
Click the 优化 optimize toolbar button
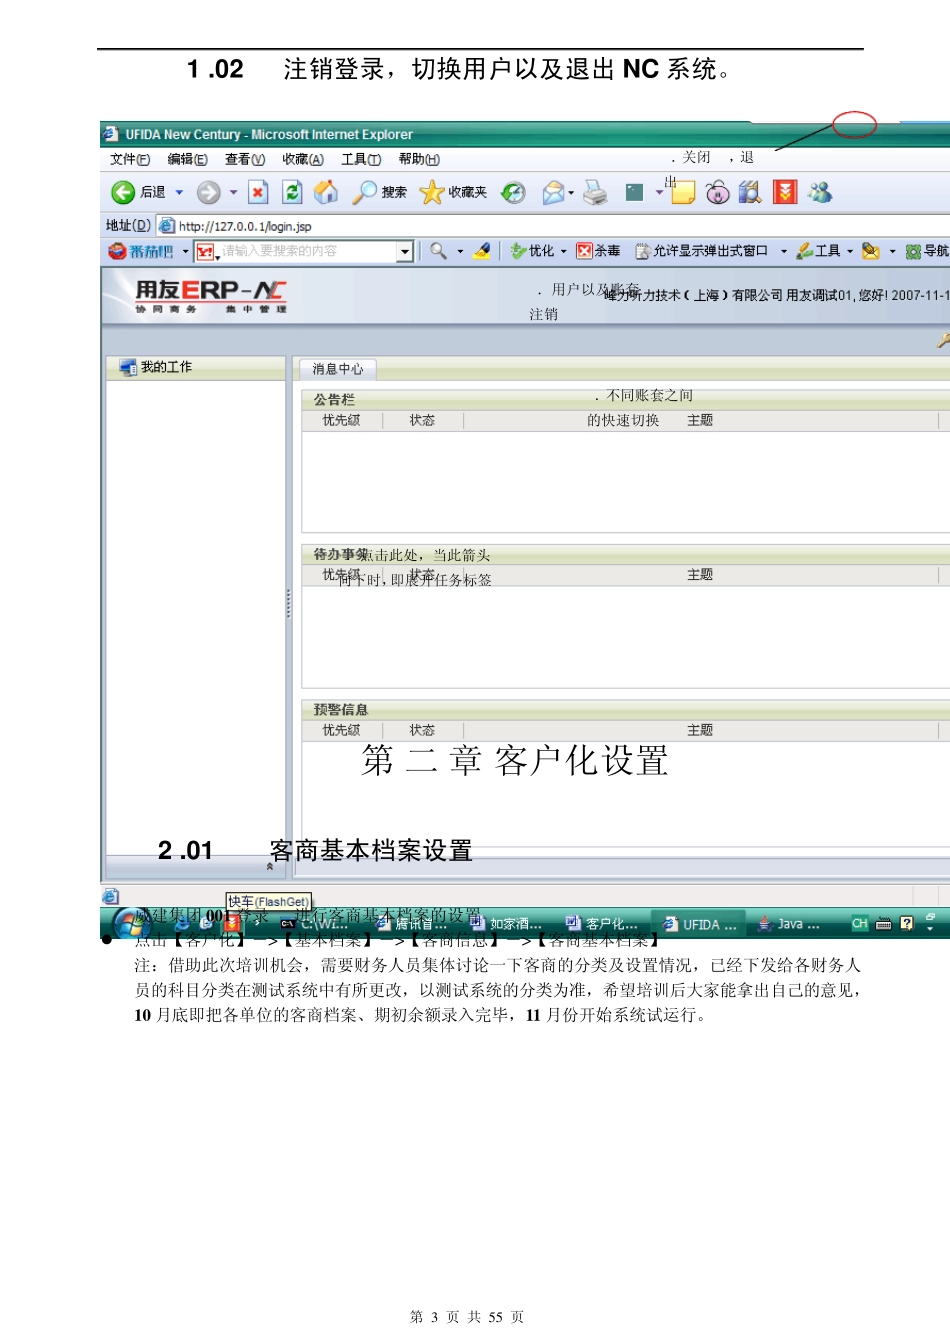click(532, 251)
